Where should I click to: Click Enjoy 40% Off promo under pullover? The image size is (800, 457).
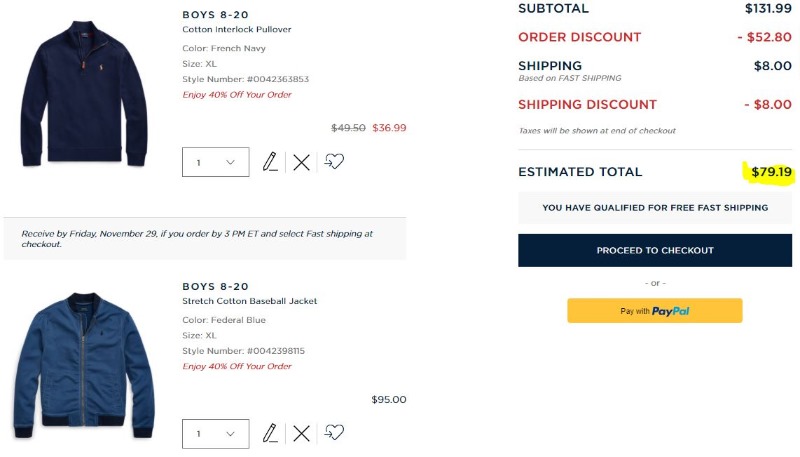coord(237,94)
